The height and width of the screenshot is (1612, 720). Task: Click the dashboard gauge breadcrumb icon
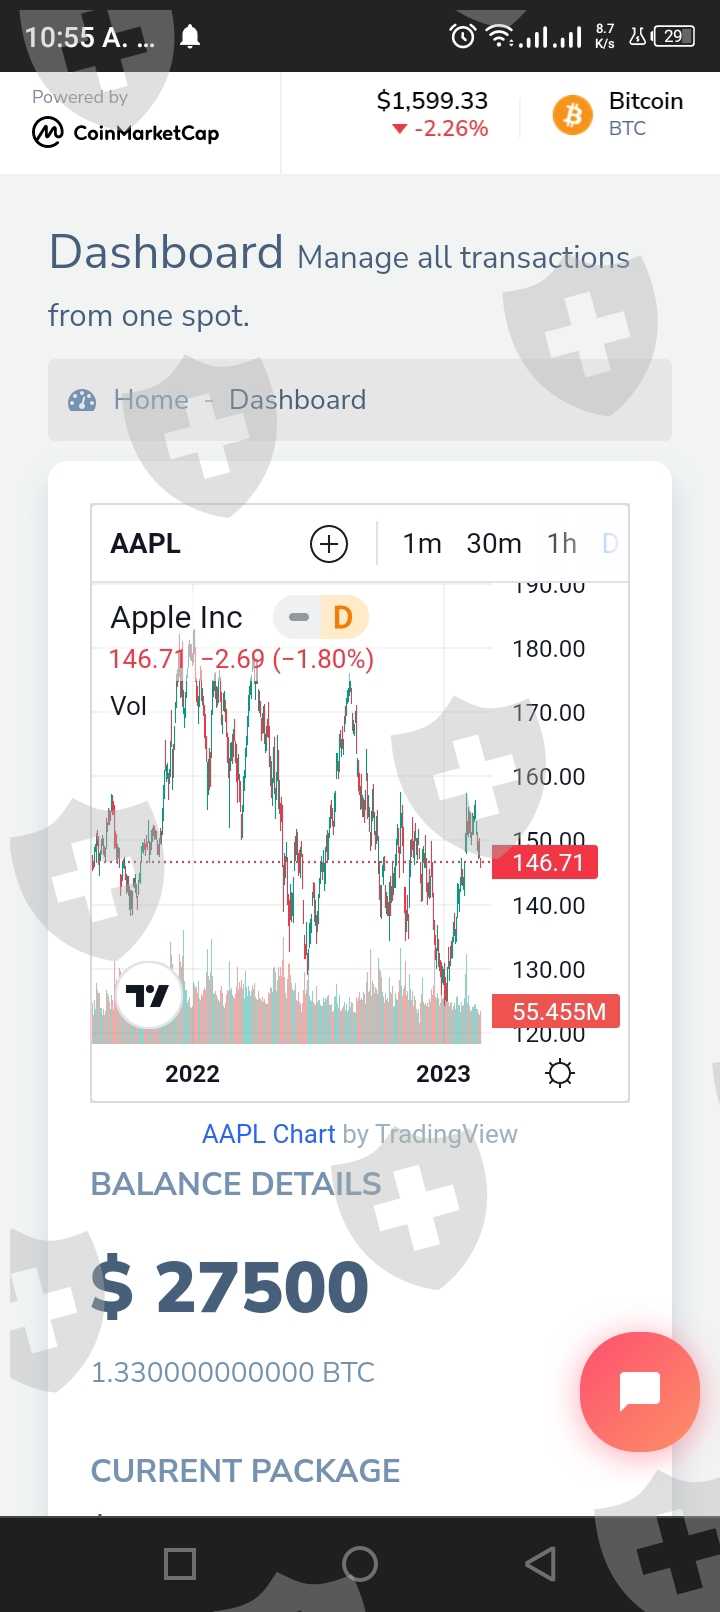click(x=82, y=401)
